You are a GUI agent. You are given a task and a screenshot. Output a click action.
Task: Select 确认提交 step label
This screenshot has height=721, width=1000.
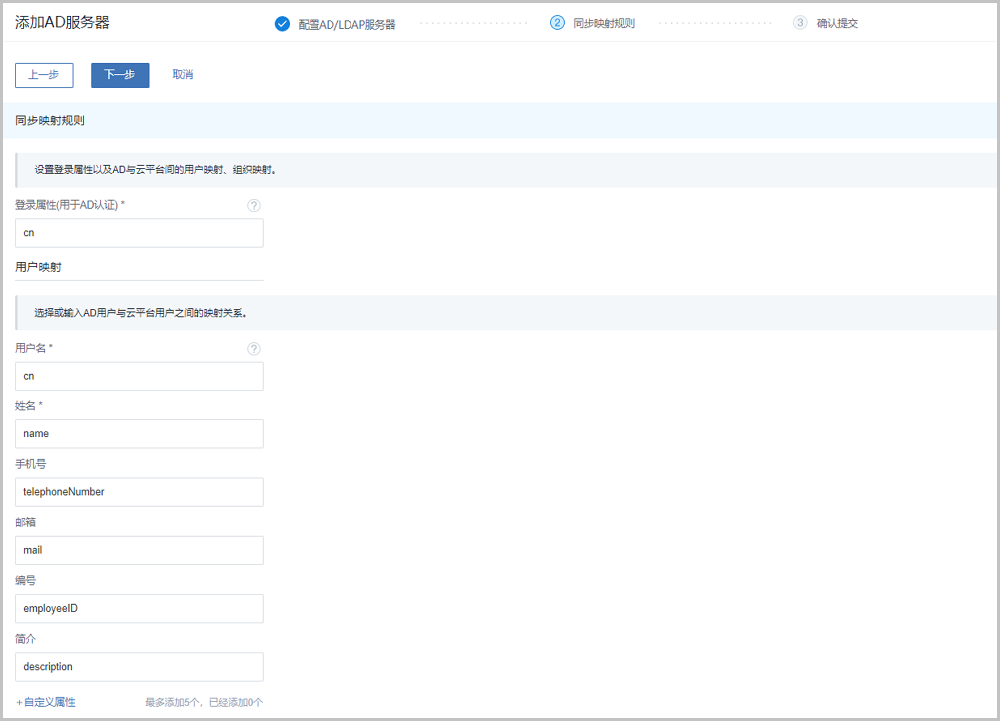[x=837, y=23]
